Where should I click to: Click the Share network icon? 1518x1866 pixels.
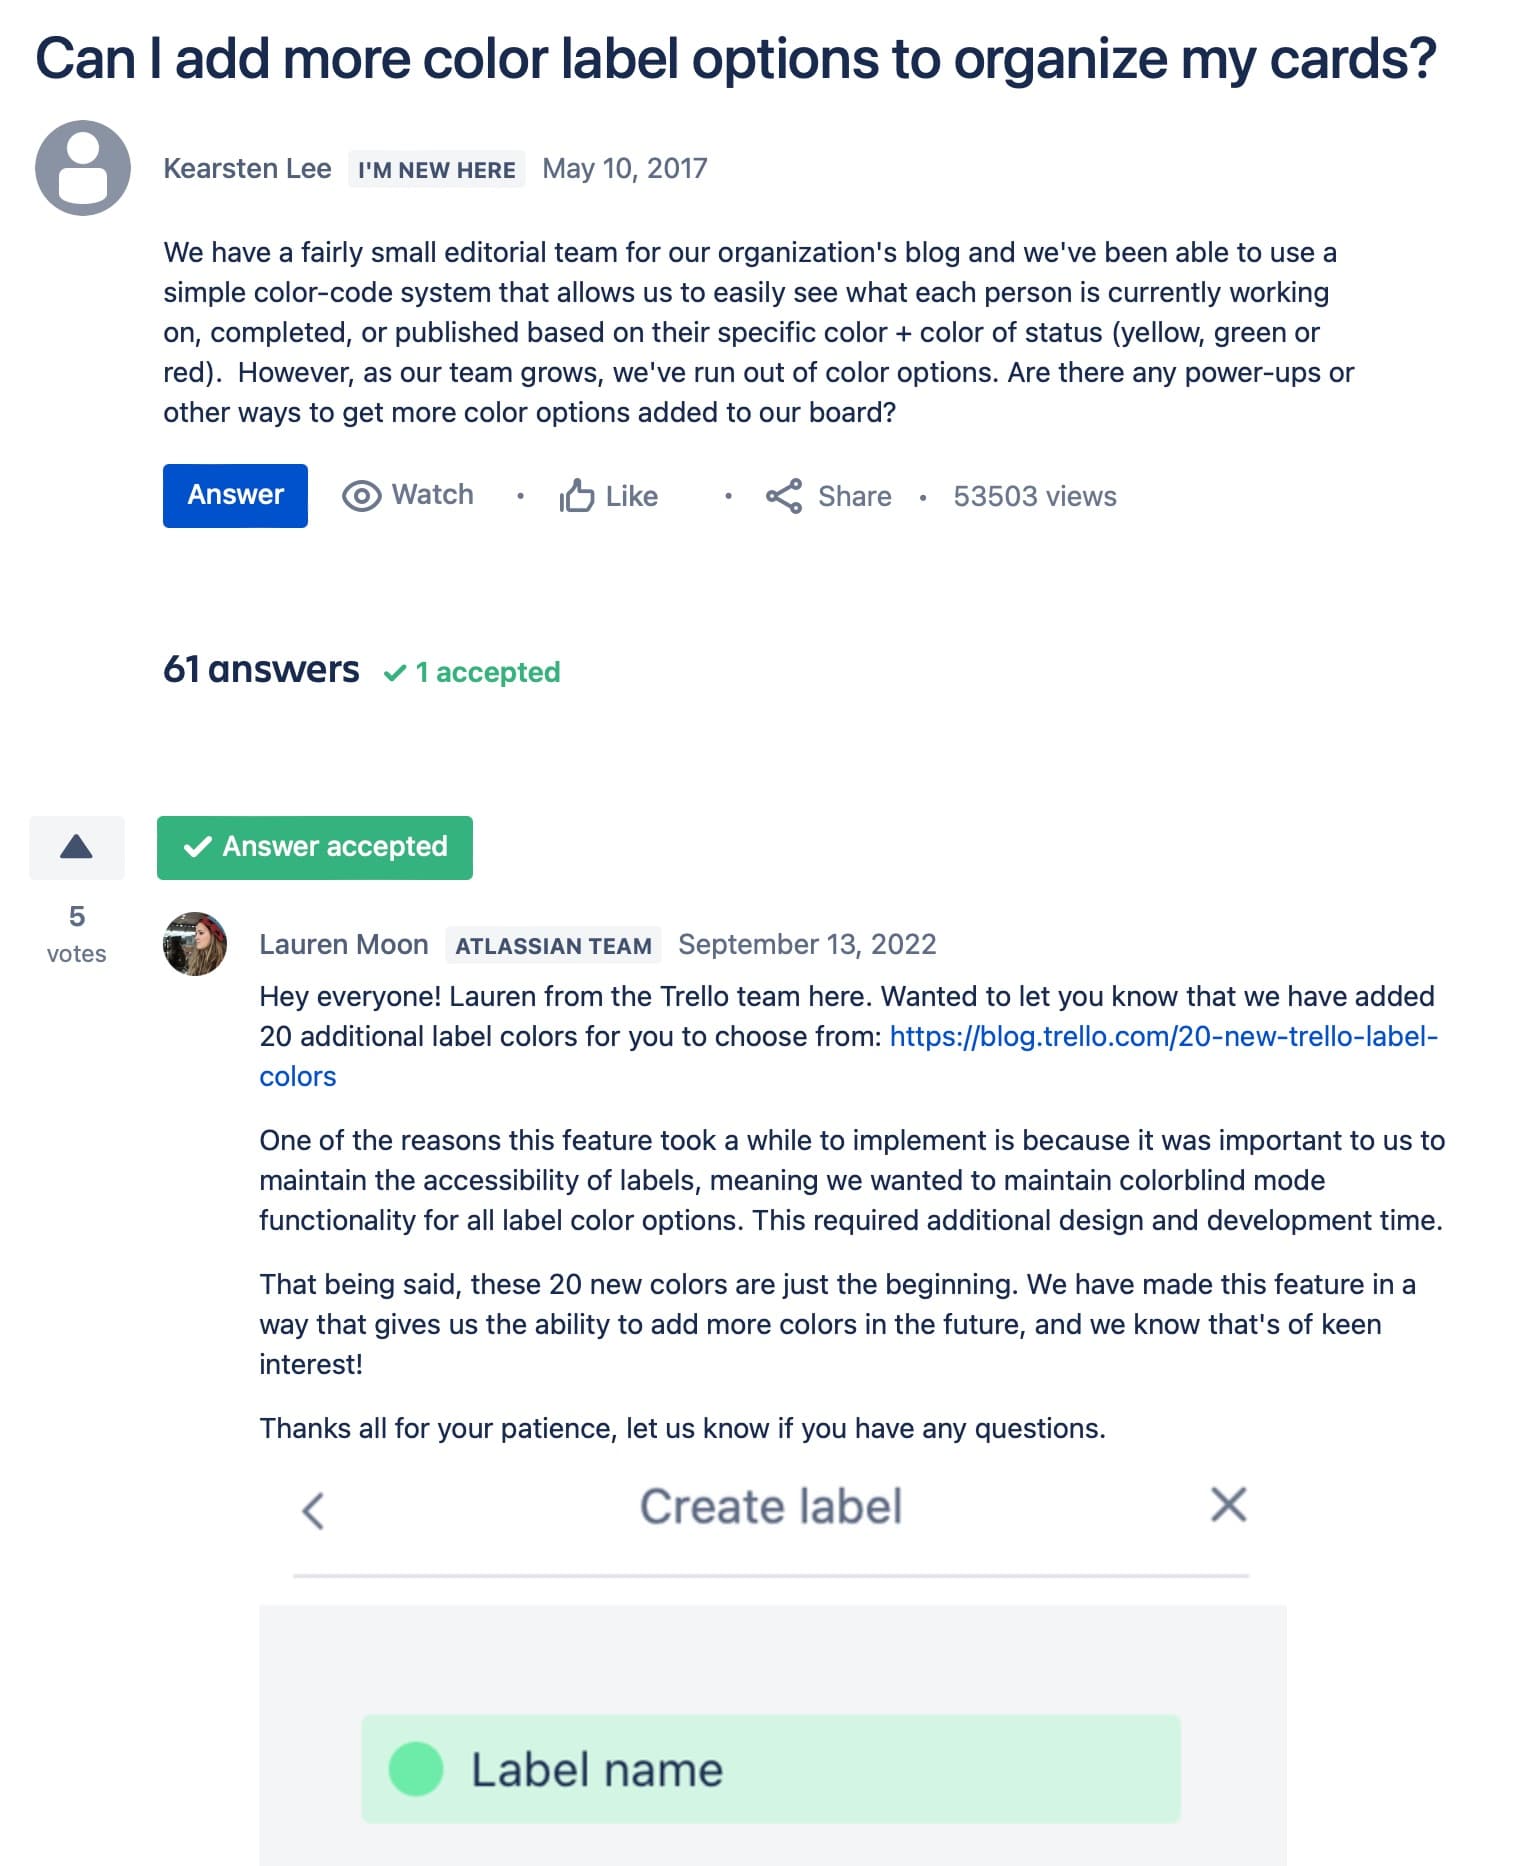(x=784, y=496)
